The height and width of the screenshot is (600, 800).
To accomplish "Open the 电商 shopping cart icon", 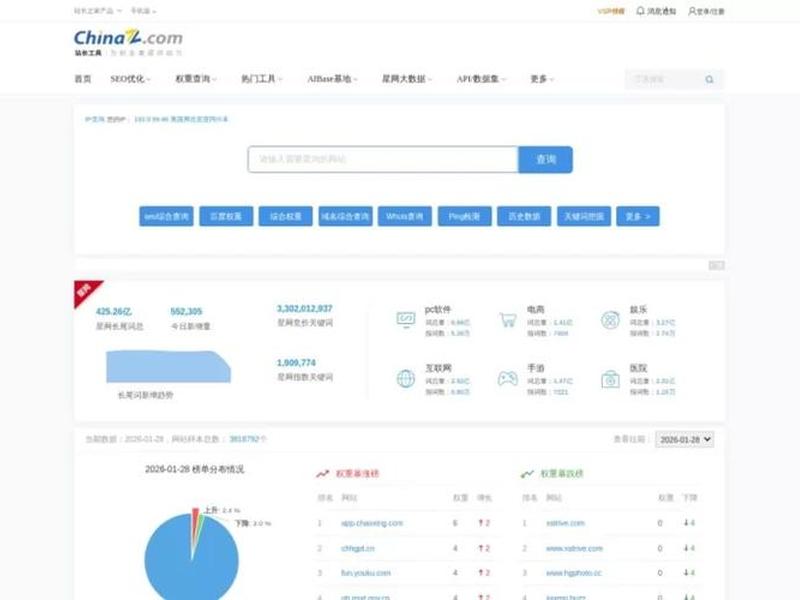I will tap(508, 320).
